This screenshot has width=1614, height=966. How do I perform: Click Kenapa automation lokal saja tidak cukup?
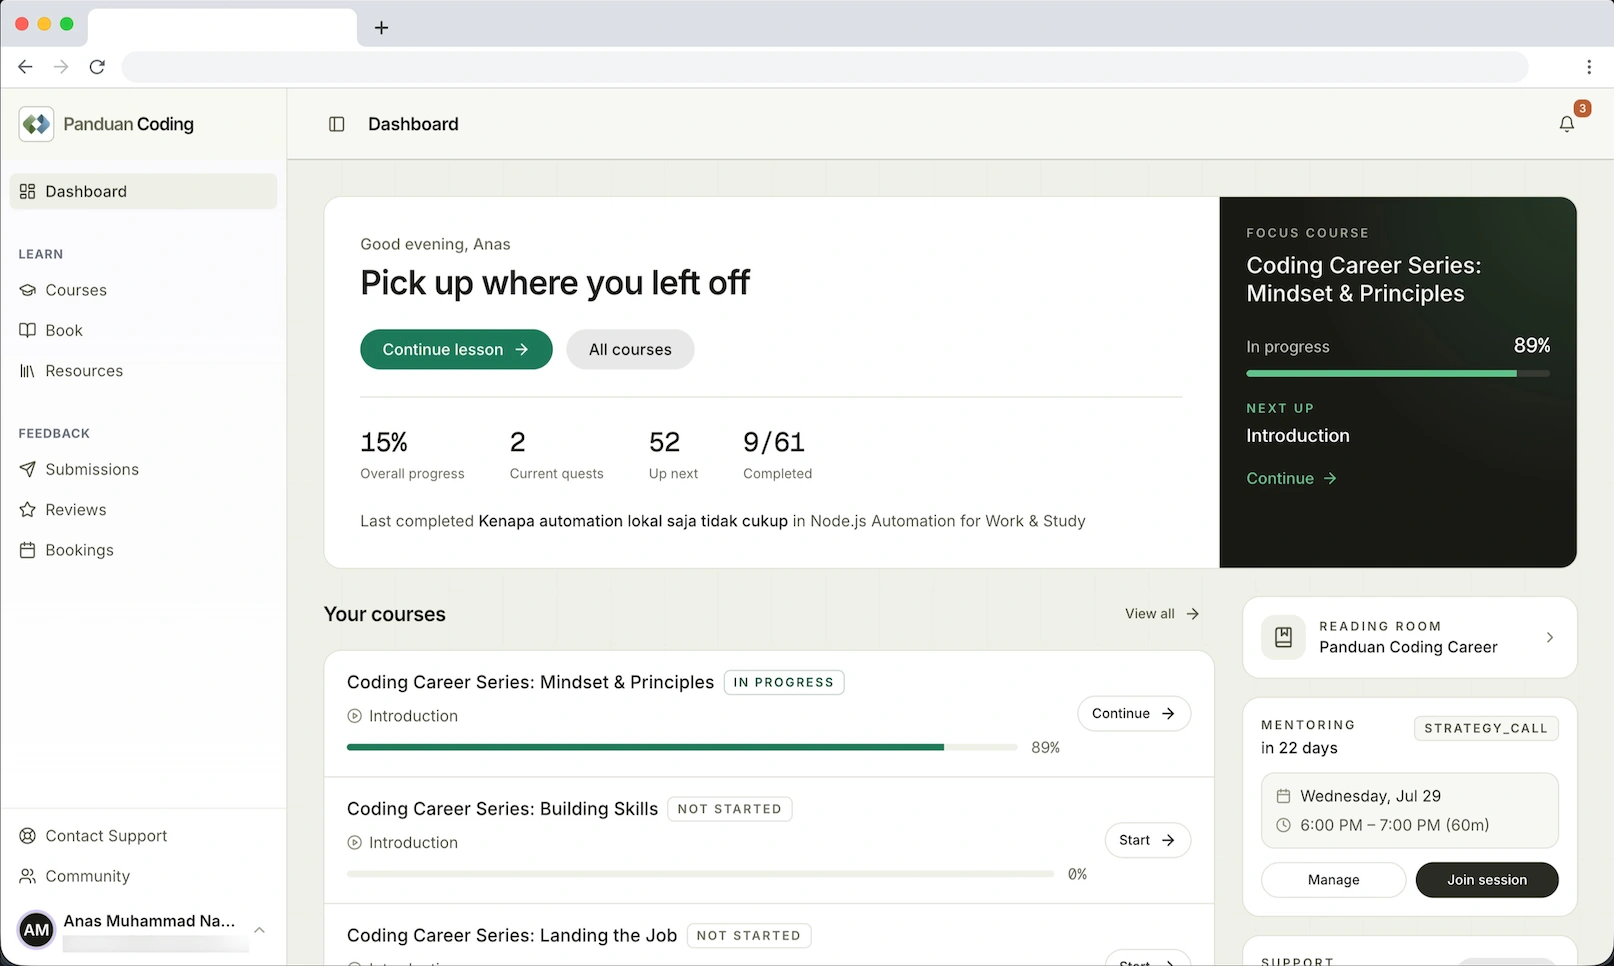tap(633, 521)
